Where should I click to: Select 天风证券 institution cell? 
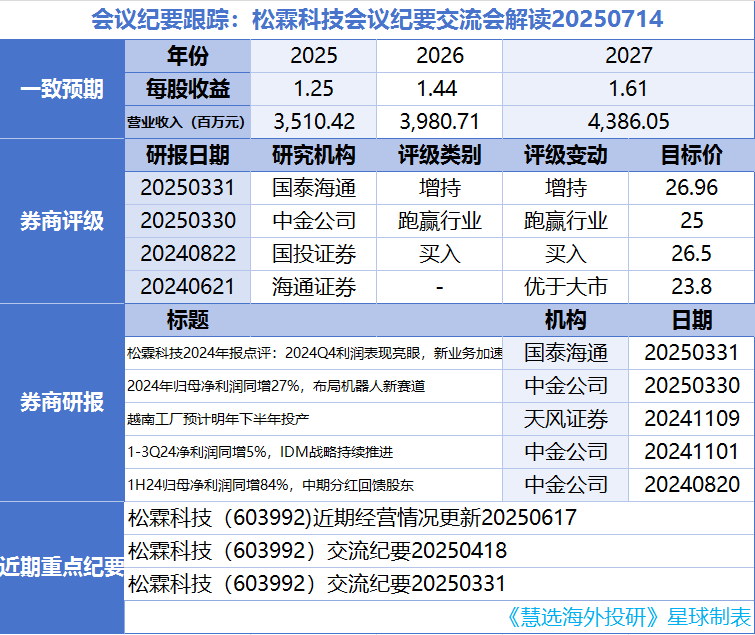point(566,419)
